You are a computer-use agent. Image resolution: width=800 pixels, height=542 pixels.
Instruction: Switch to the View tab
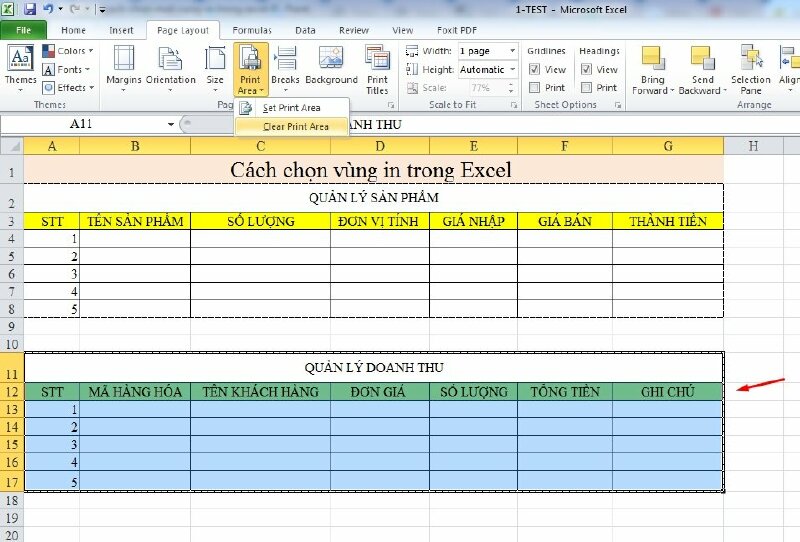[403, 30]
